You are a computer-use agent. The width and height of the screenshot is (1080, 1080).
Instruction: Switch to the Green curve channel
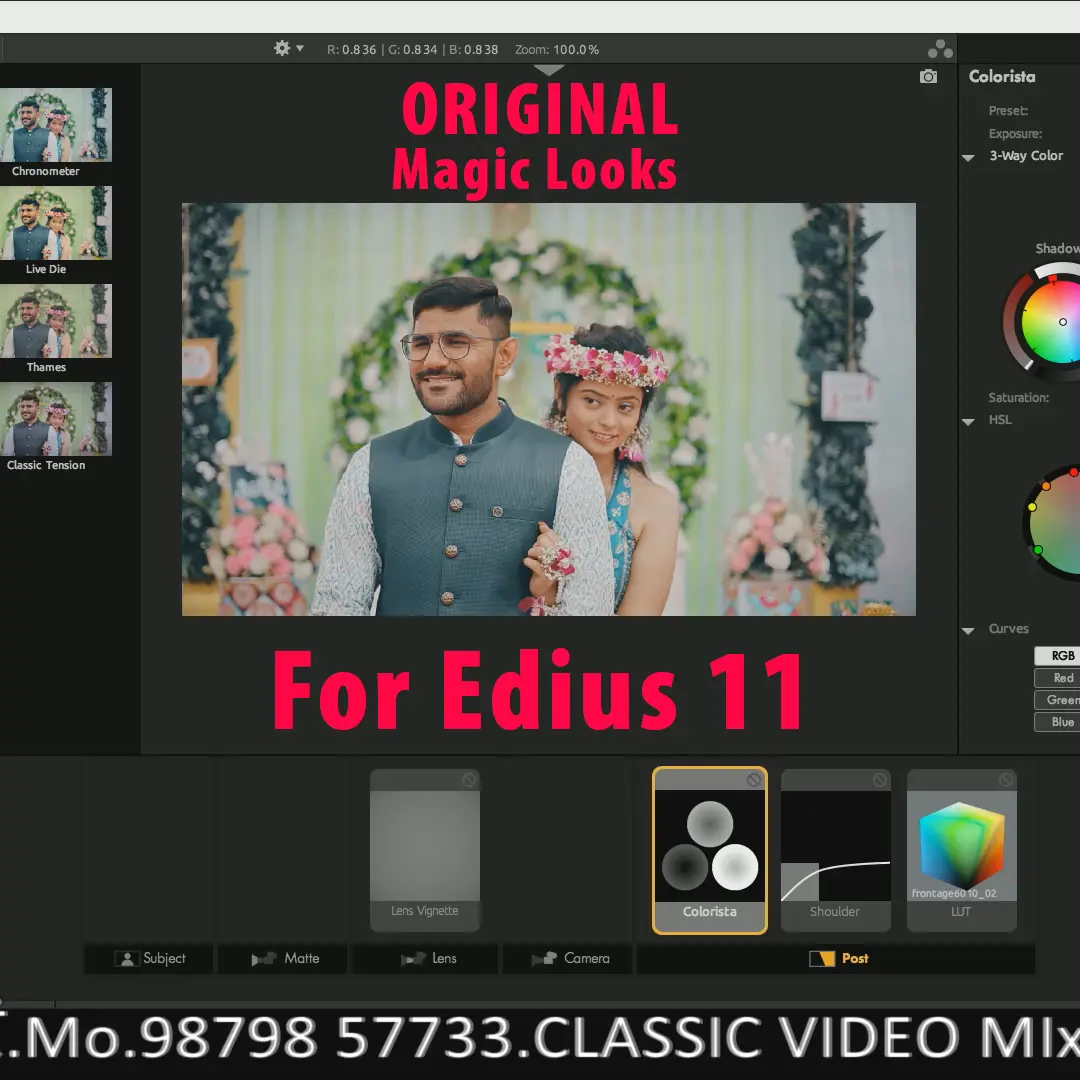coord(1057,700)
